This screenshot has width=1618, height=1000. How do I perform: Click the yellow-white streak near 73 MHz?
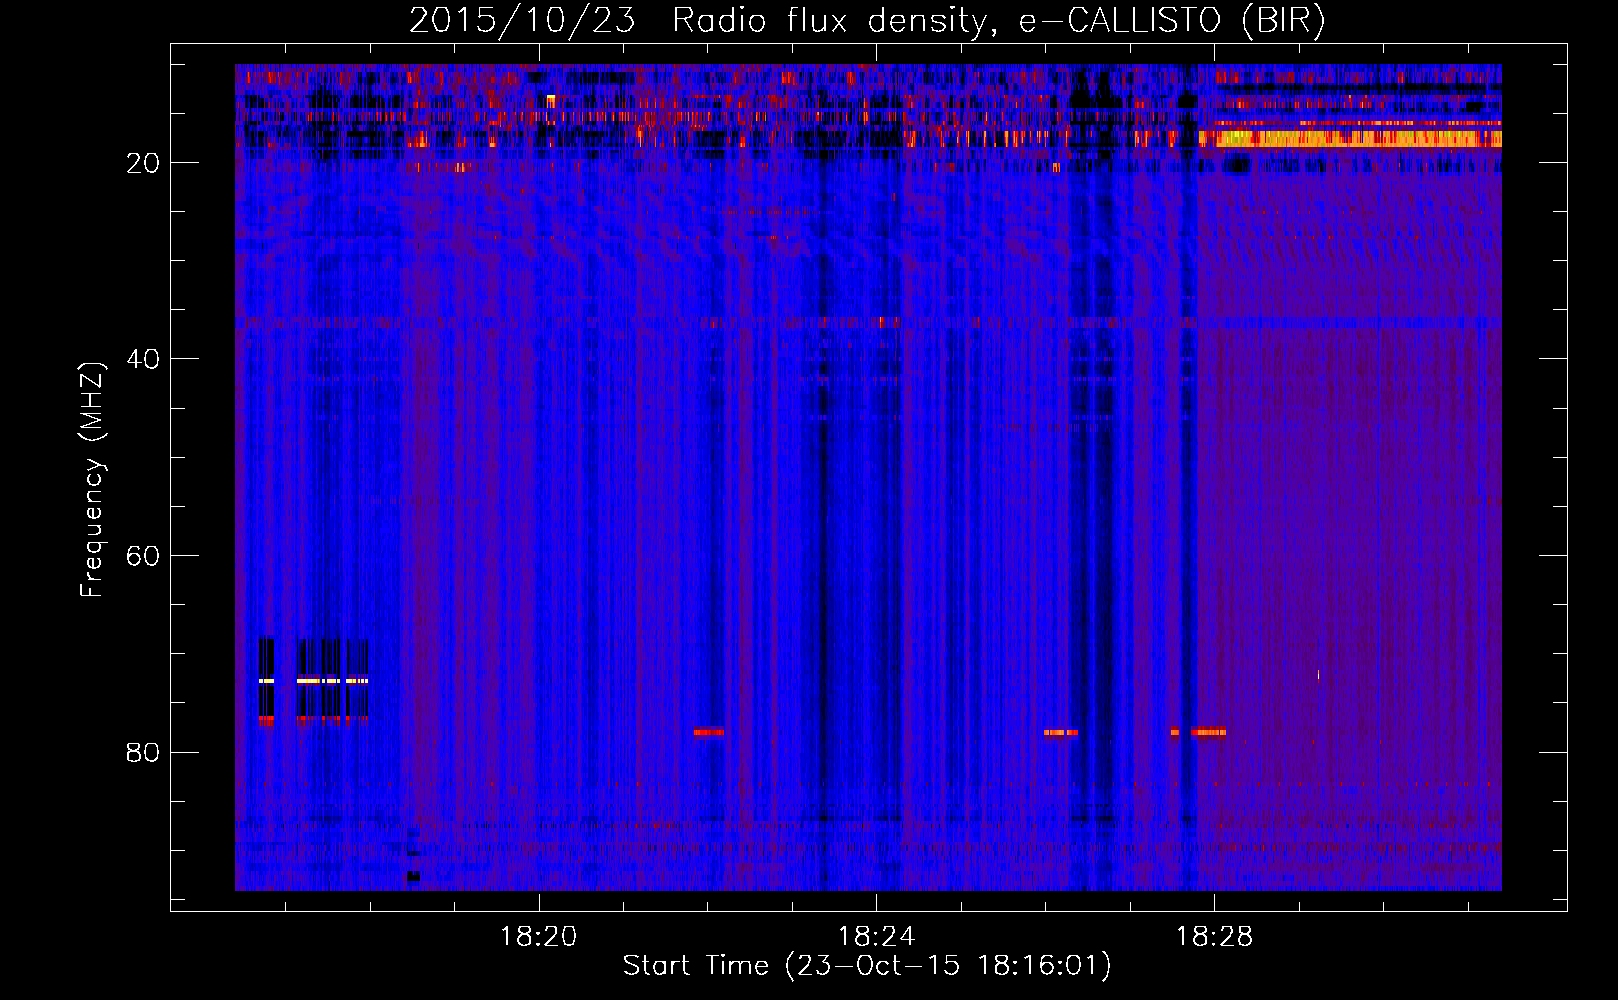pos(314,681)
